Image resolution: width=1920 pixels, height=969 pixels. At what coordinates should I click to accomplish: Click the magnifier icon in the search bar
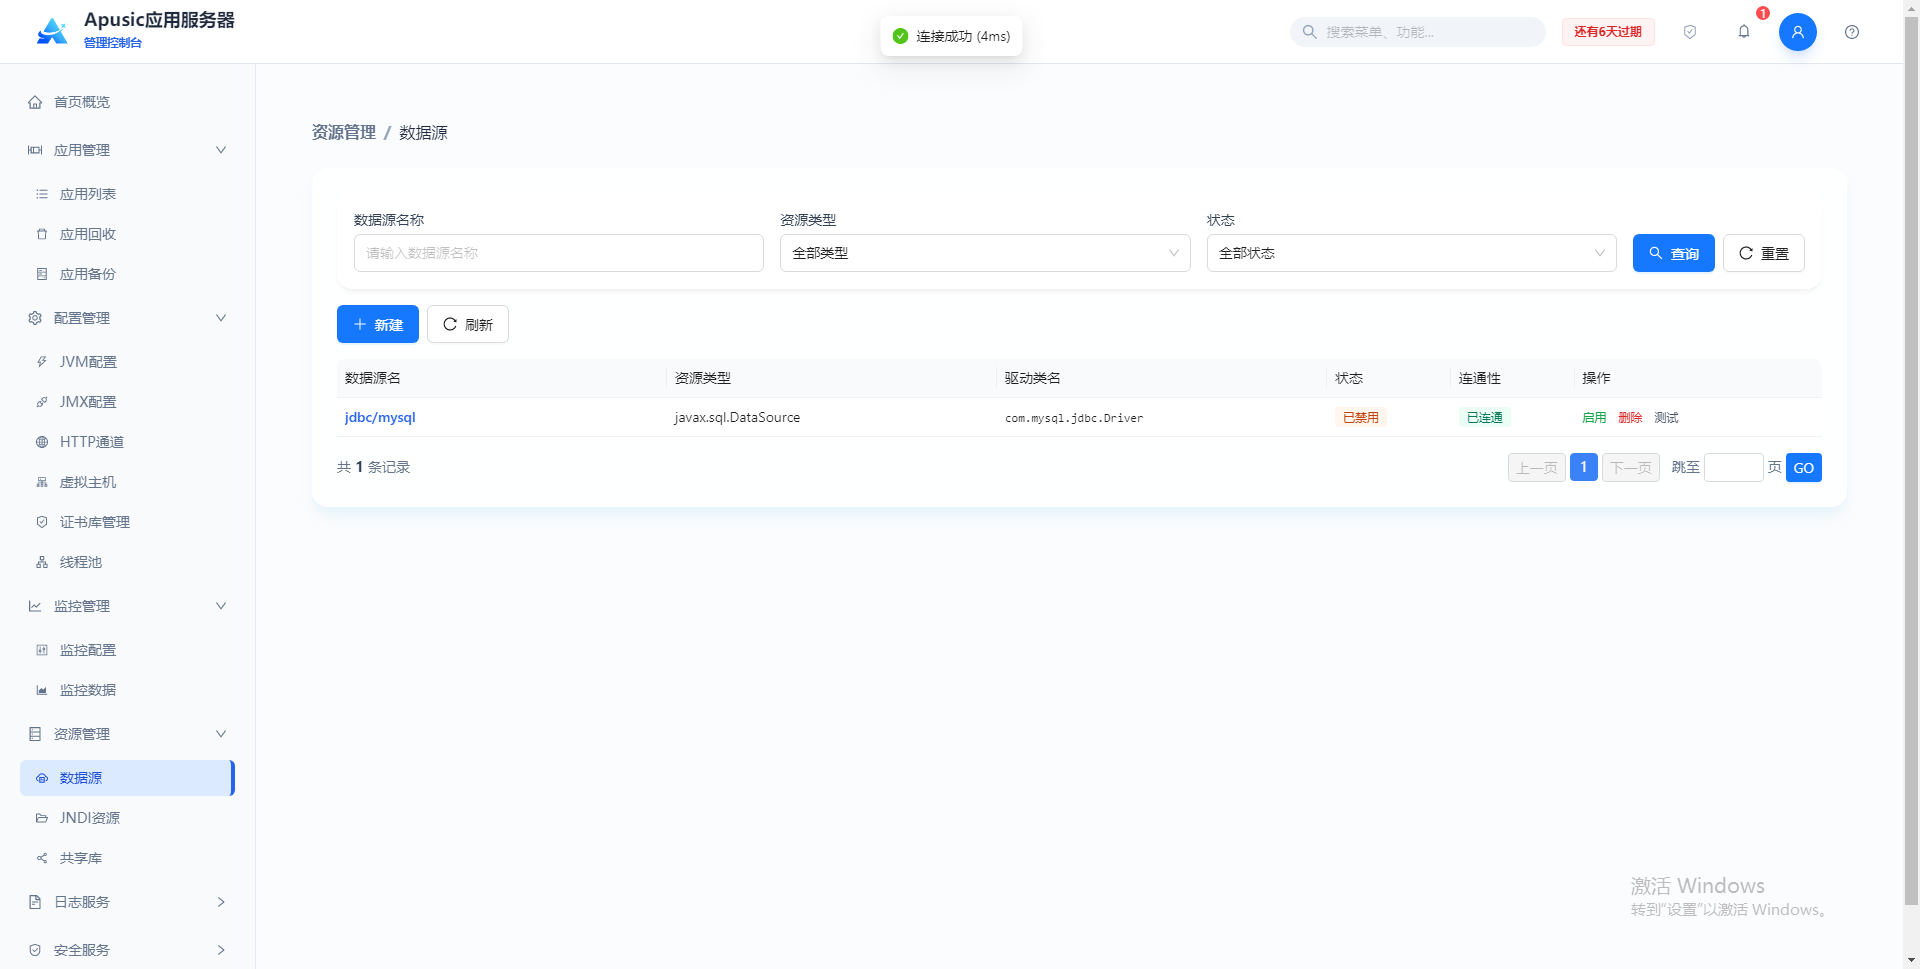(x=1309, y=32)
